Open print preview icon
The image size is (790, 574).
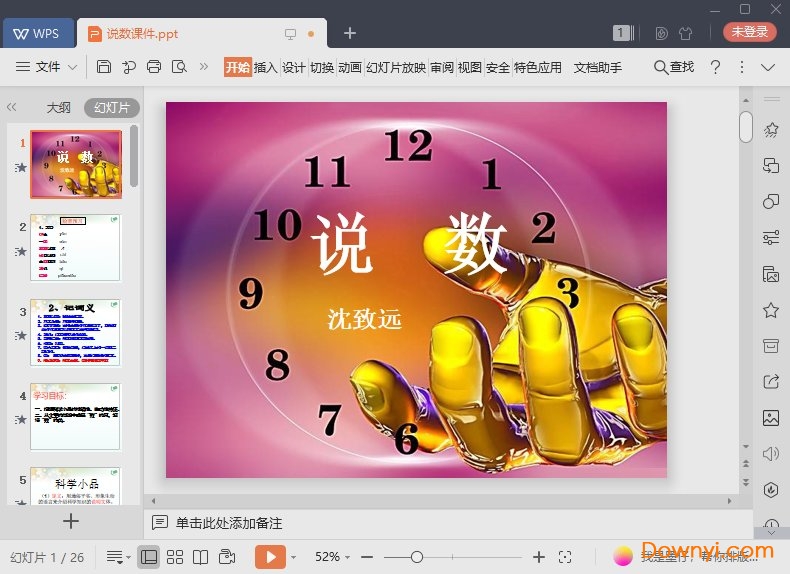coord(179,67)
